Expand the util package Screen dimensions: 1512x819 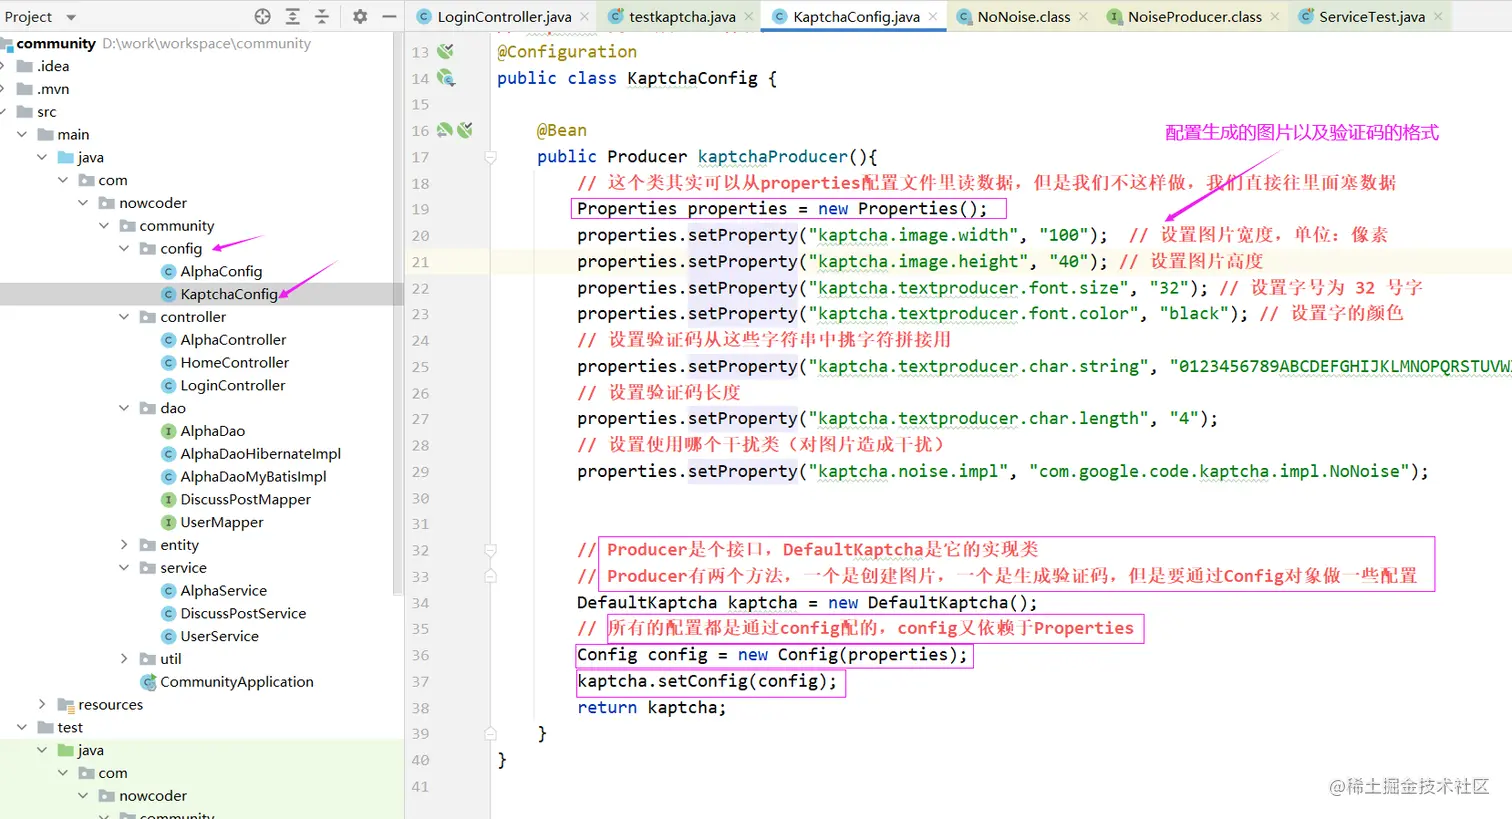[124, 659]
